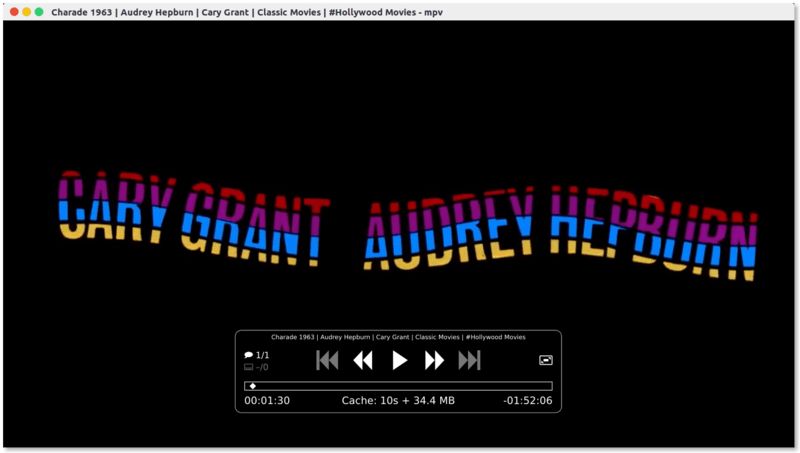Cycle subtitle track -/0 indicator
Viewport: 800px width, 453px height.
257,367
